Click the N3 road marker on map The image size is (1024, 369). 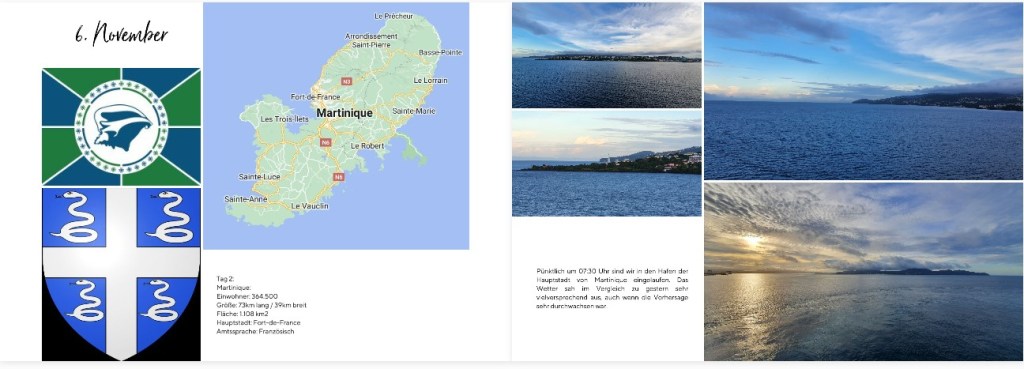coord(346,81)
